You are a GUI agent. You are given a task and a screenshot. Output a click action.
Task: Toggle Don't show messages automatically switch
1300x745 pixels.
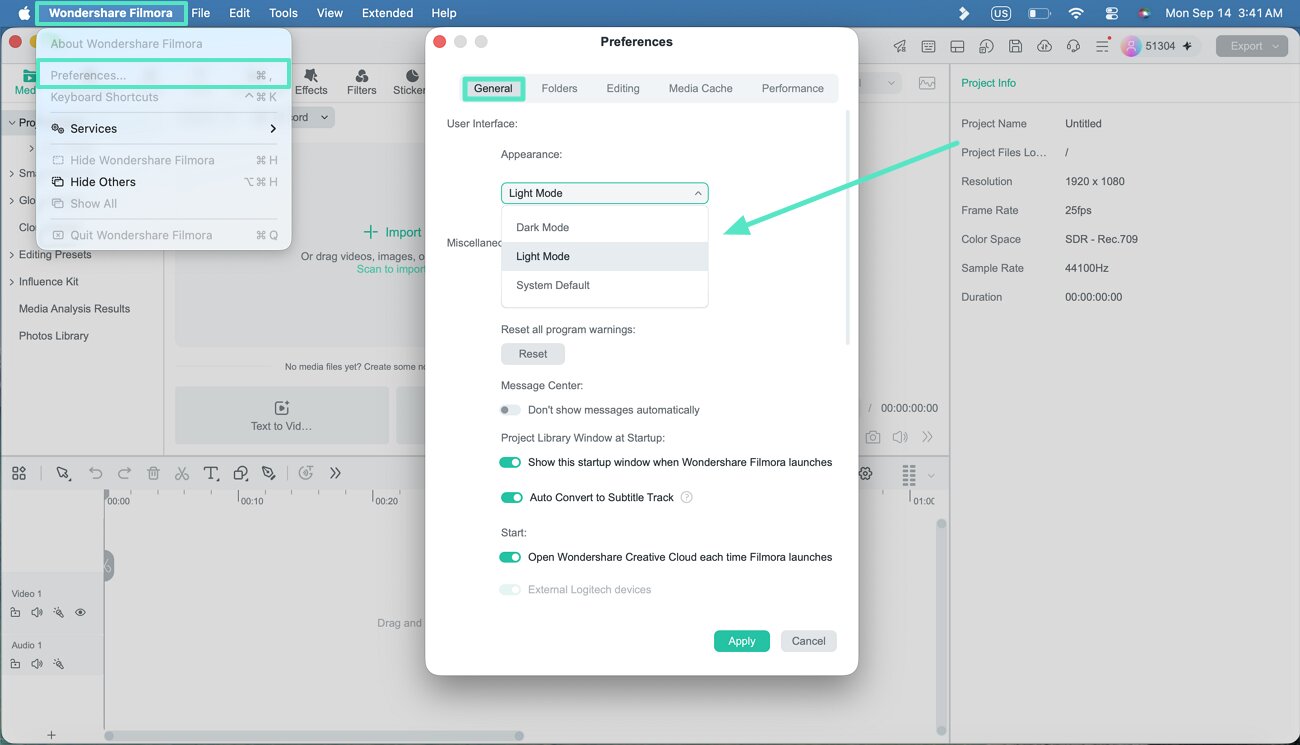coord(510,410)
